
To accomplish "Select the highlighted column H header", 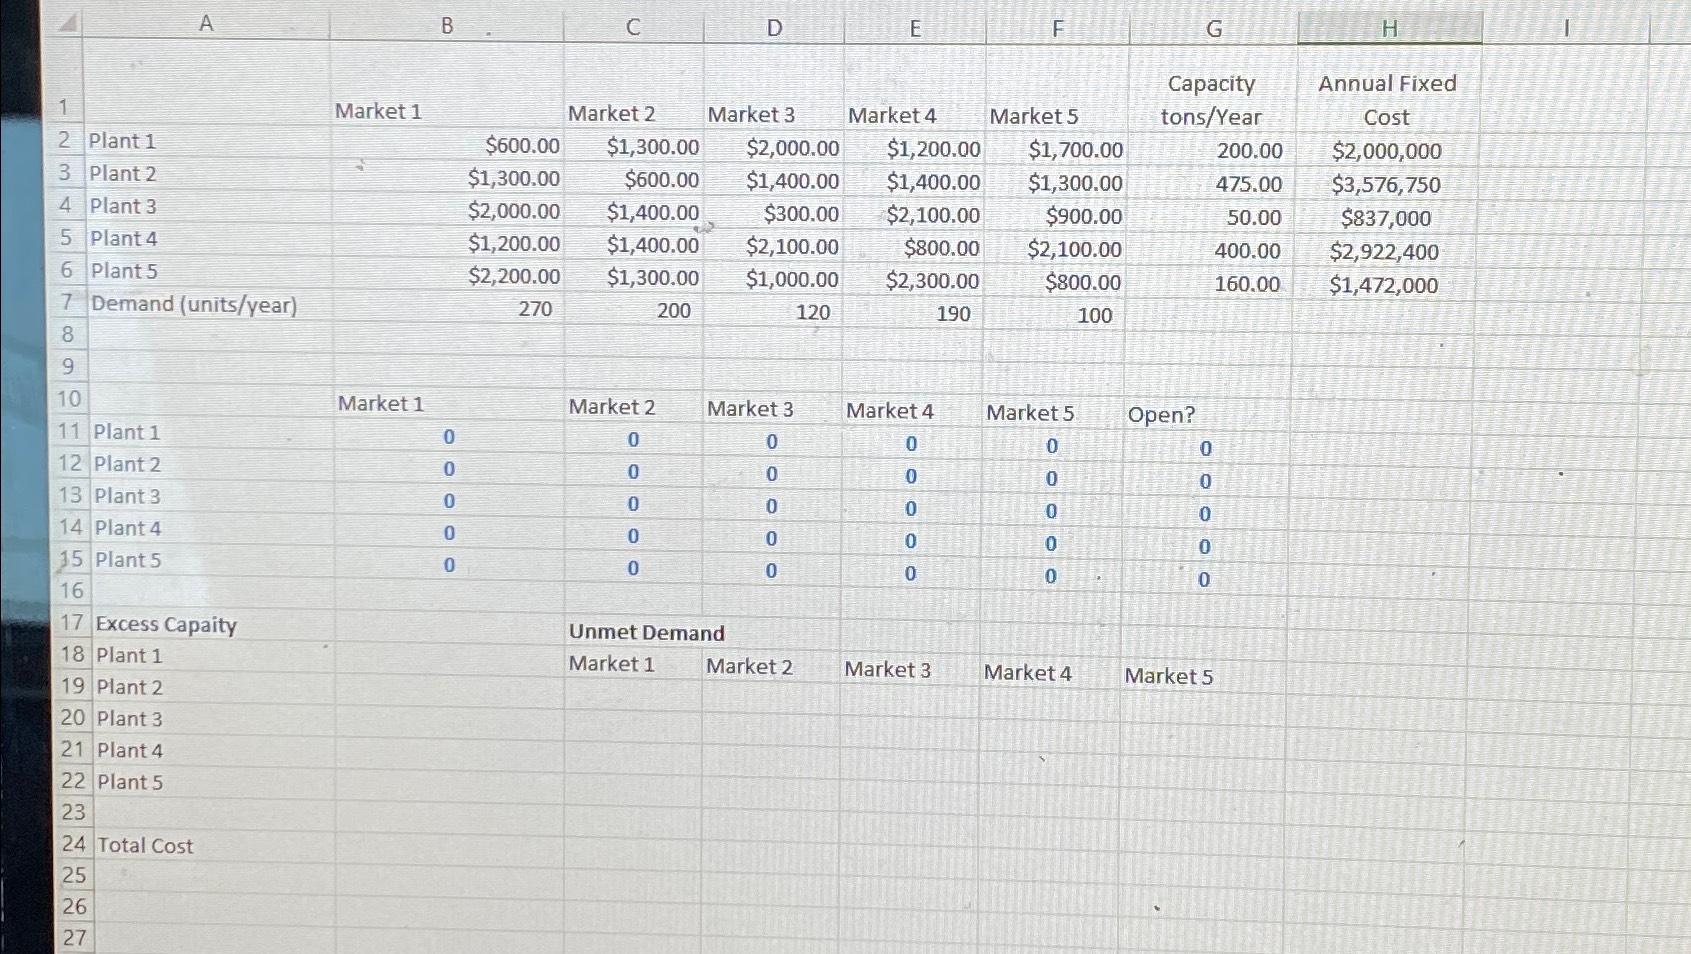I will pyautogui.click(x=1389, y=29).
